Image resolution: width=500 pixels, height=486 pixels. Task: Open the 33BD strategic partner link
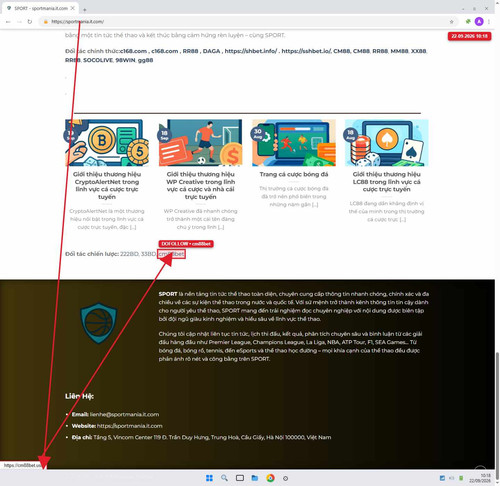coord(148,254)
